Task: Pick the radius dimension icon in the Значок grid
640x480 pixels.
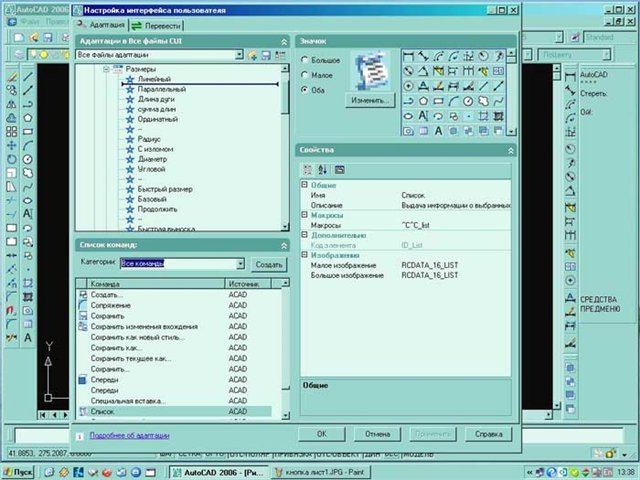Action: 483,56
